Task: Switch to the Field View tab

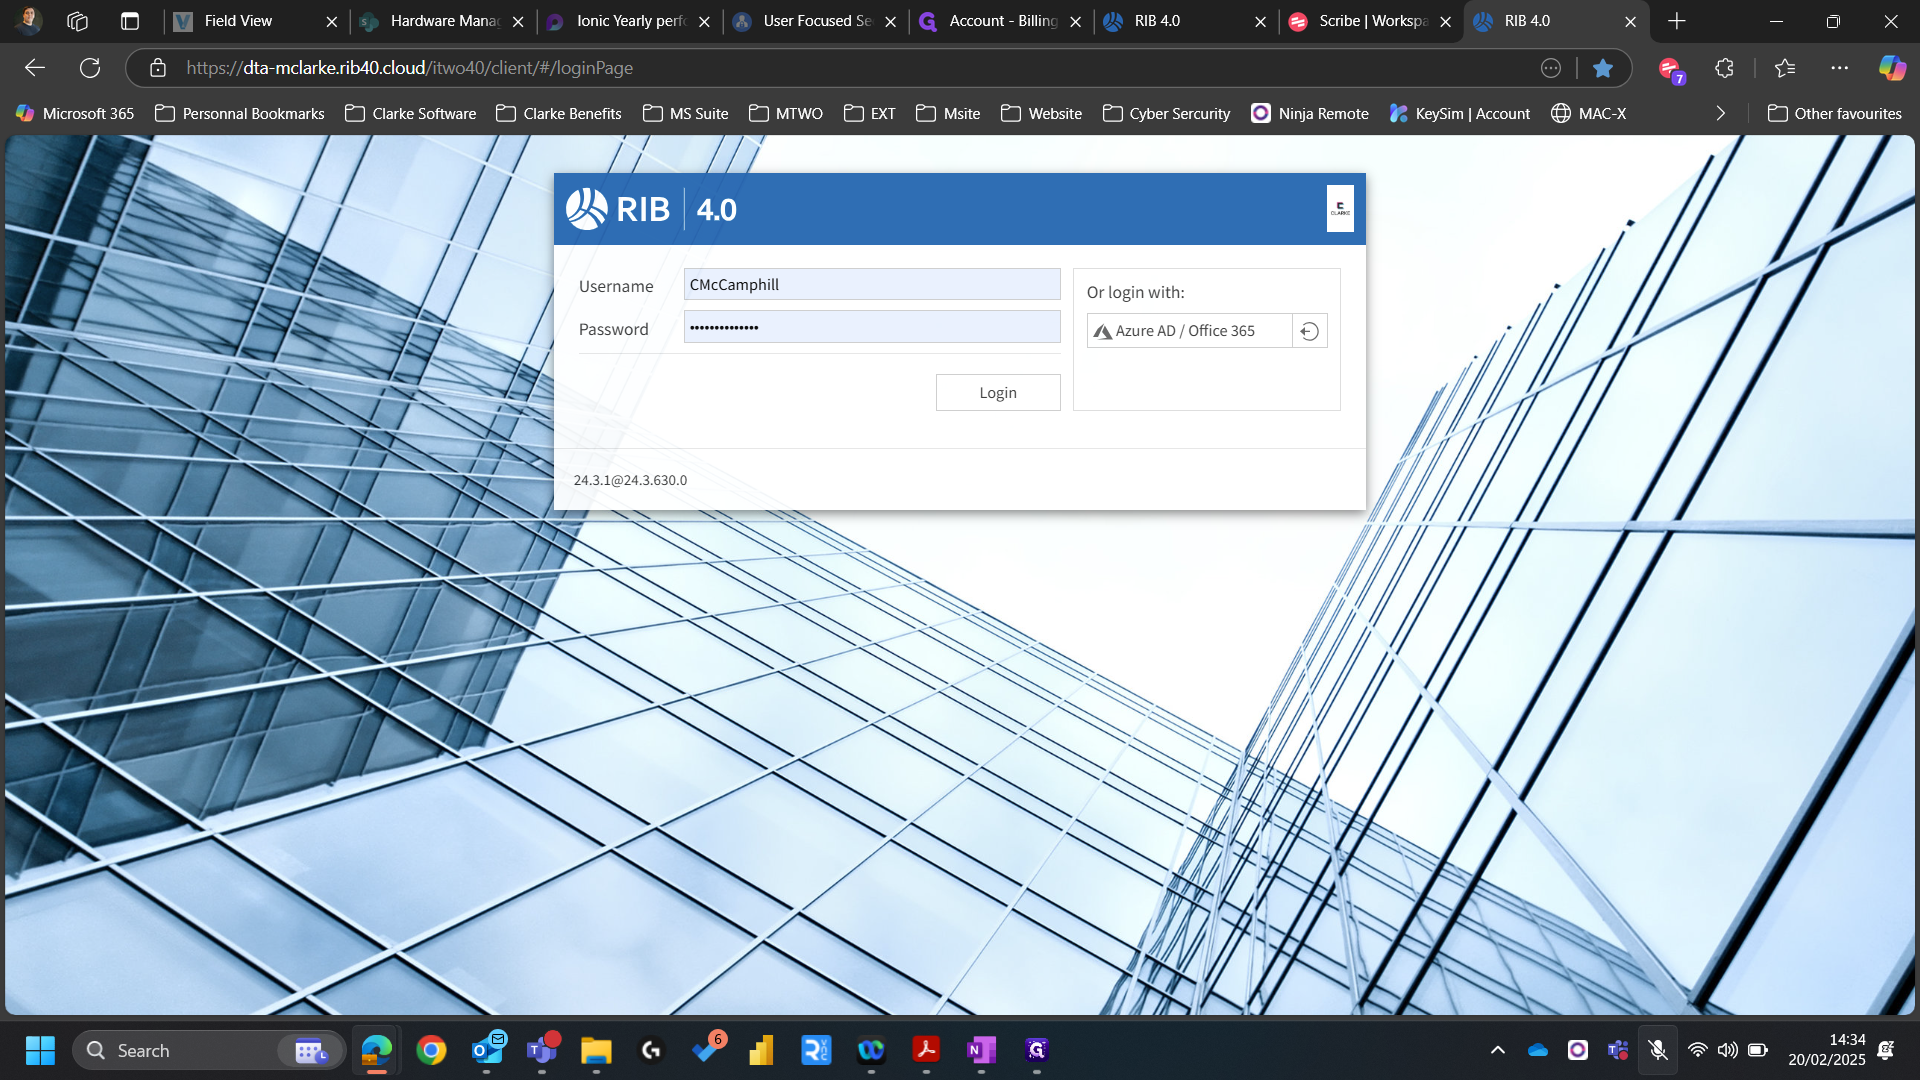Action: [x=238, y=21]
